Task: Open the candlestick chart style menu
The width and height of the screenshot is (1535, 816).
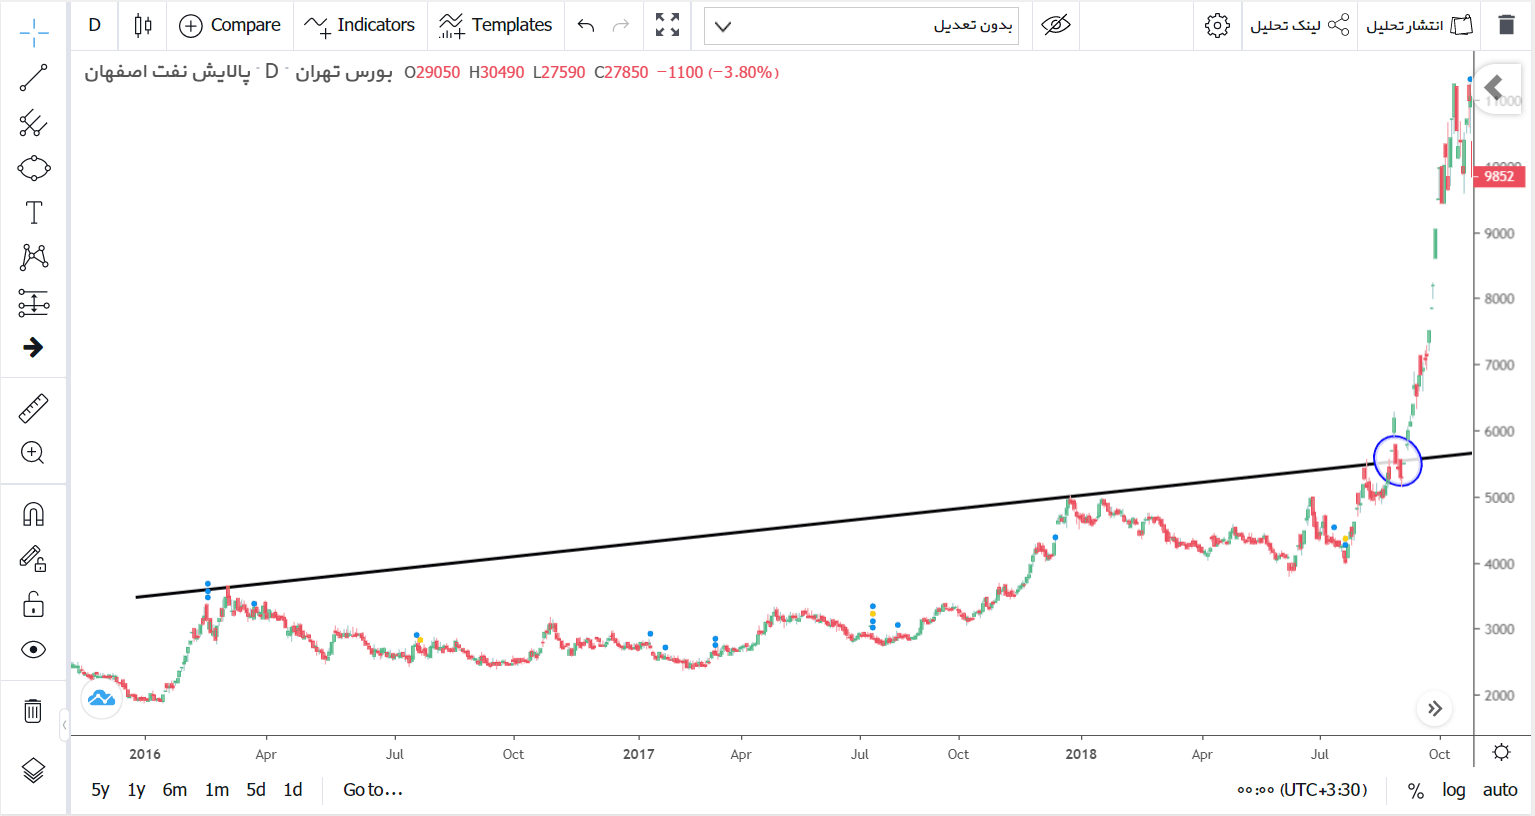Action: [143, 25]
